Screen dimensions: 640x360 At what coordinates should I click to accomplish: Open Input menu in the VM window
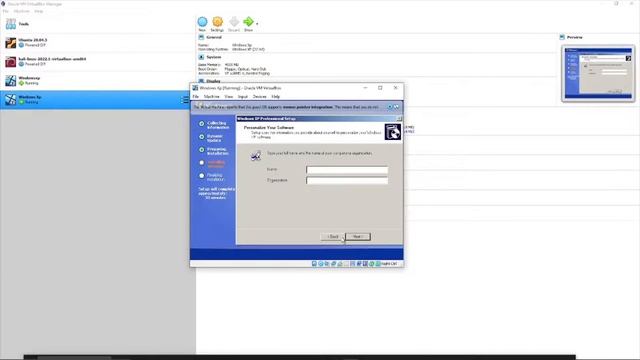(x=243, y=97)
